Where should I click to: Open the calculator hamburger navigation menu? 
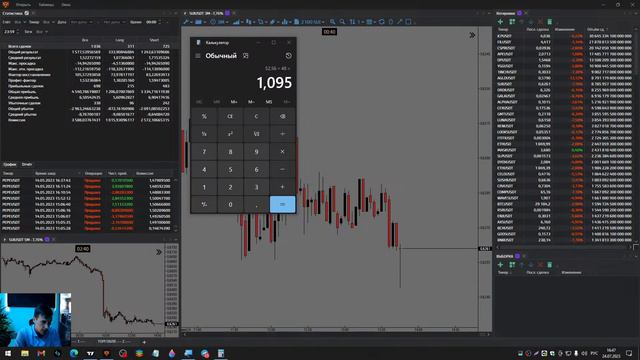tap(198, 56)
